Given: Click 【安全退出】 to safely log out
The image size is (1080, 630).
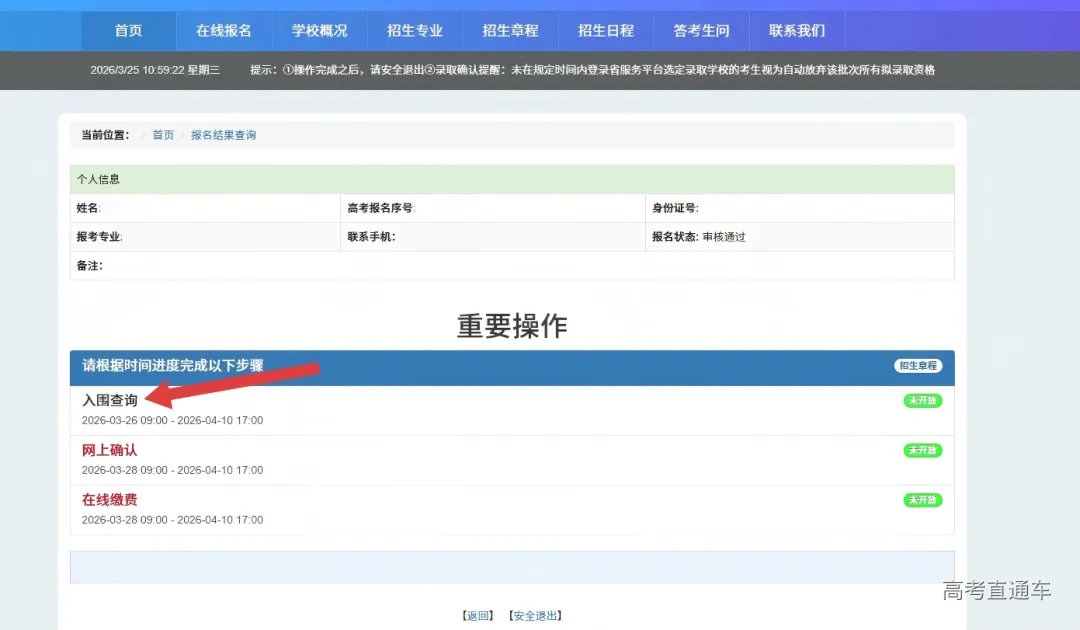Looking at the screenshot, I should pos(534,616).
